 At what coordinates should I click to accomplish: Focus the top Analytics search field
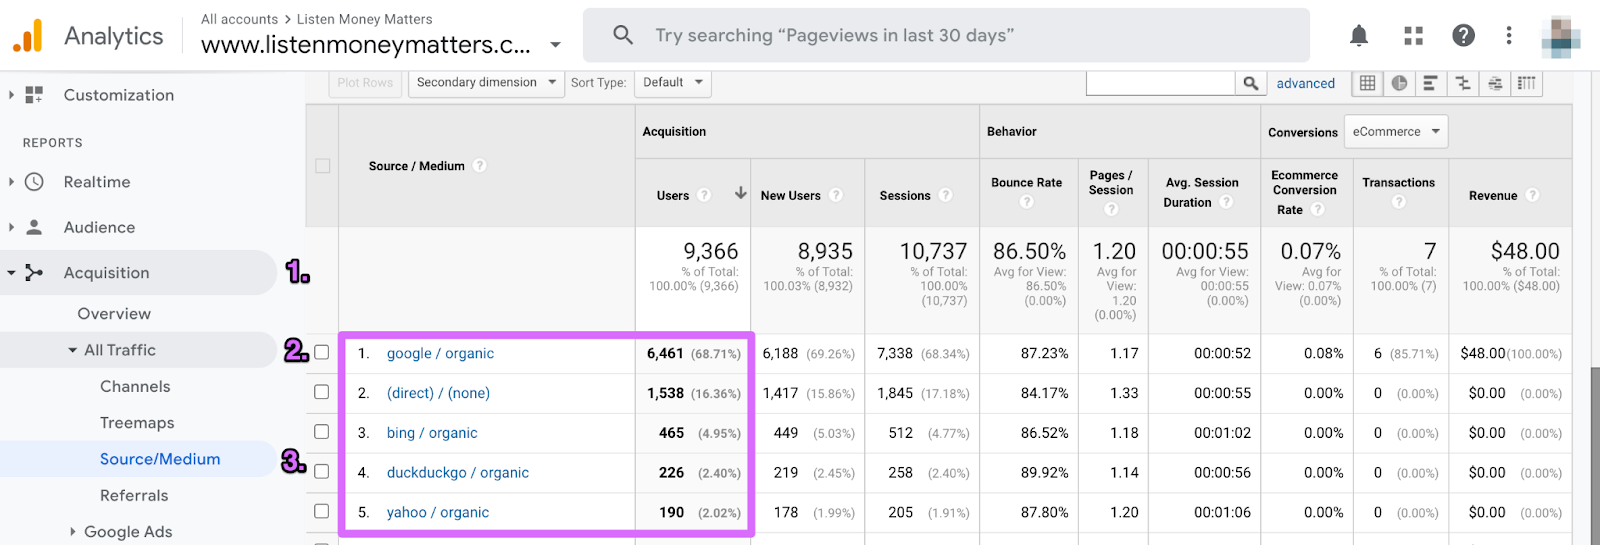946,35
